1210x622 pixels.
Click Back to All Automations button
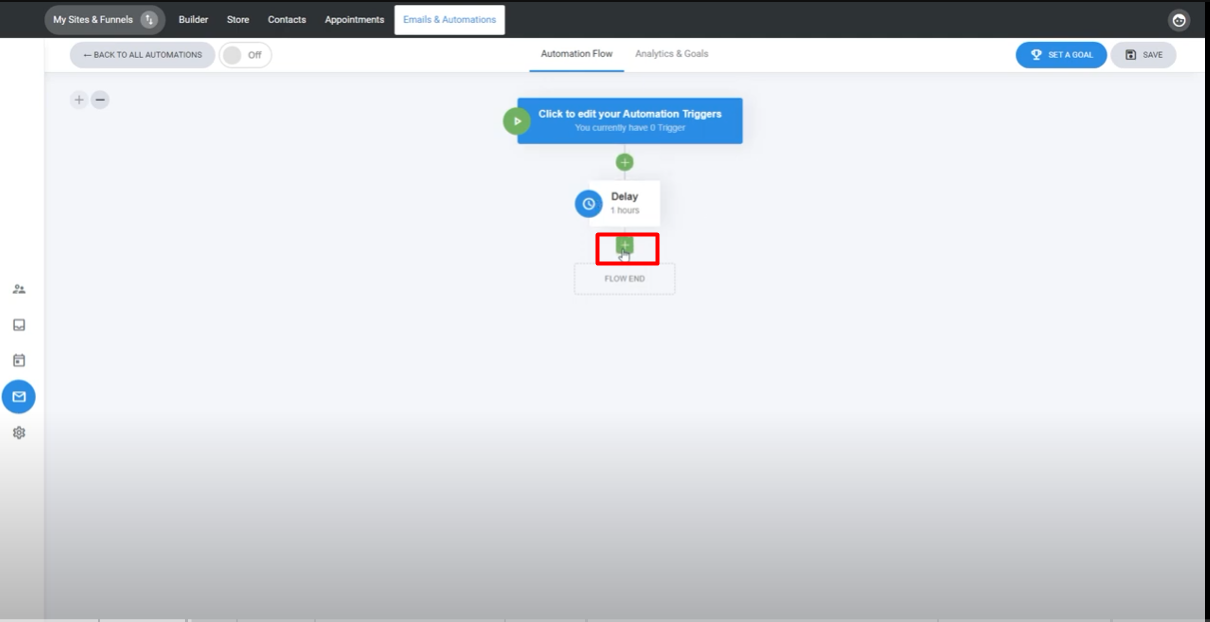point(142,55)
